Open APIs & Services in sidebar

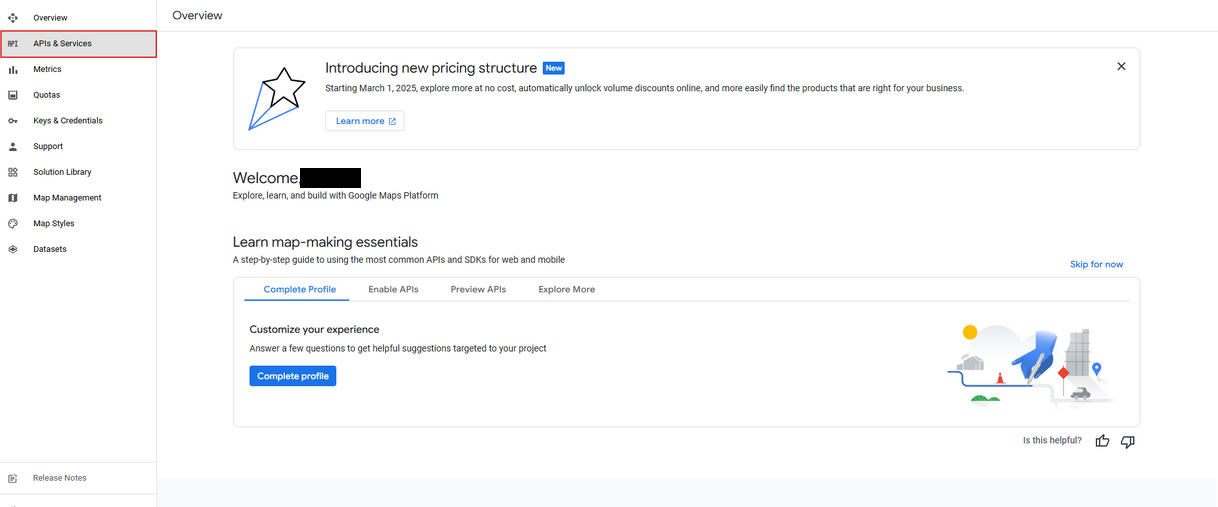pyautogui.click(x=78, y=44)
